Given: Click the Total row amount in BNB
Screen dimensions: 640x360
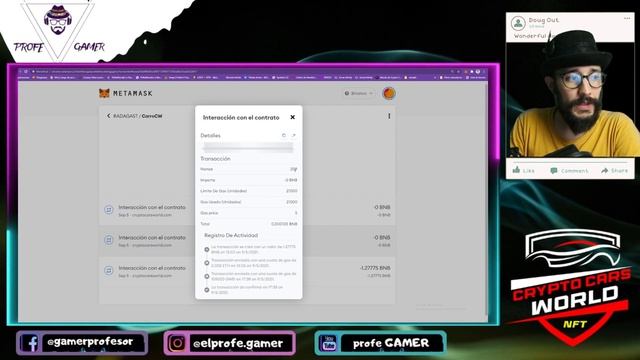Looking at the screenshot, I should click(x=284, y=224).
